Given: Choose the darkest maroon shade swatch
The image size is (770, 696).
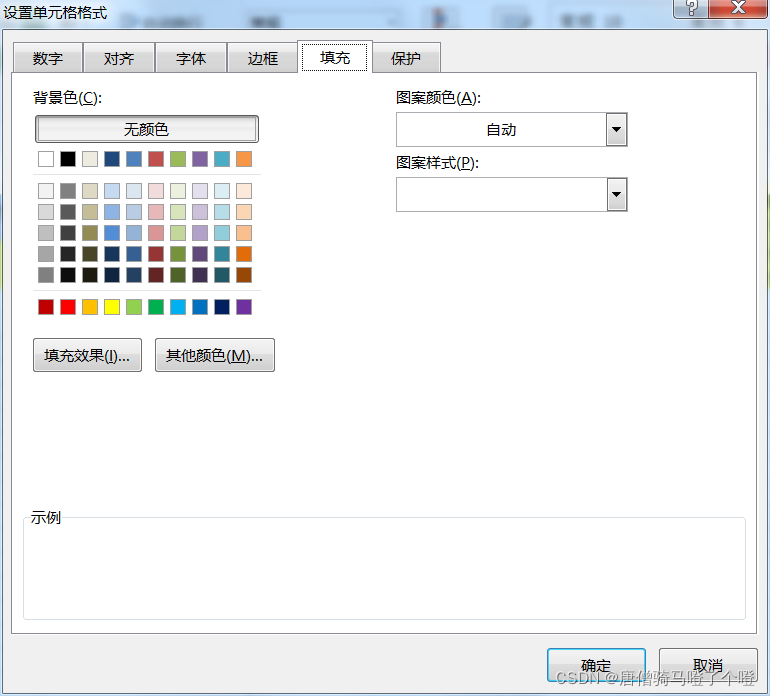Looking at the screenshot, I should click(x=156, y=275).
